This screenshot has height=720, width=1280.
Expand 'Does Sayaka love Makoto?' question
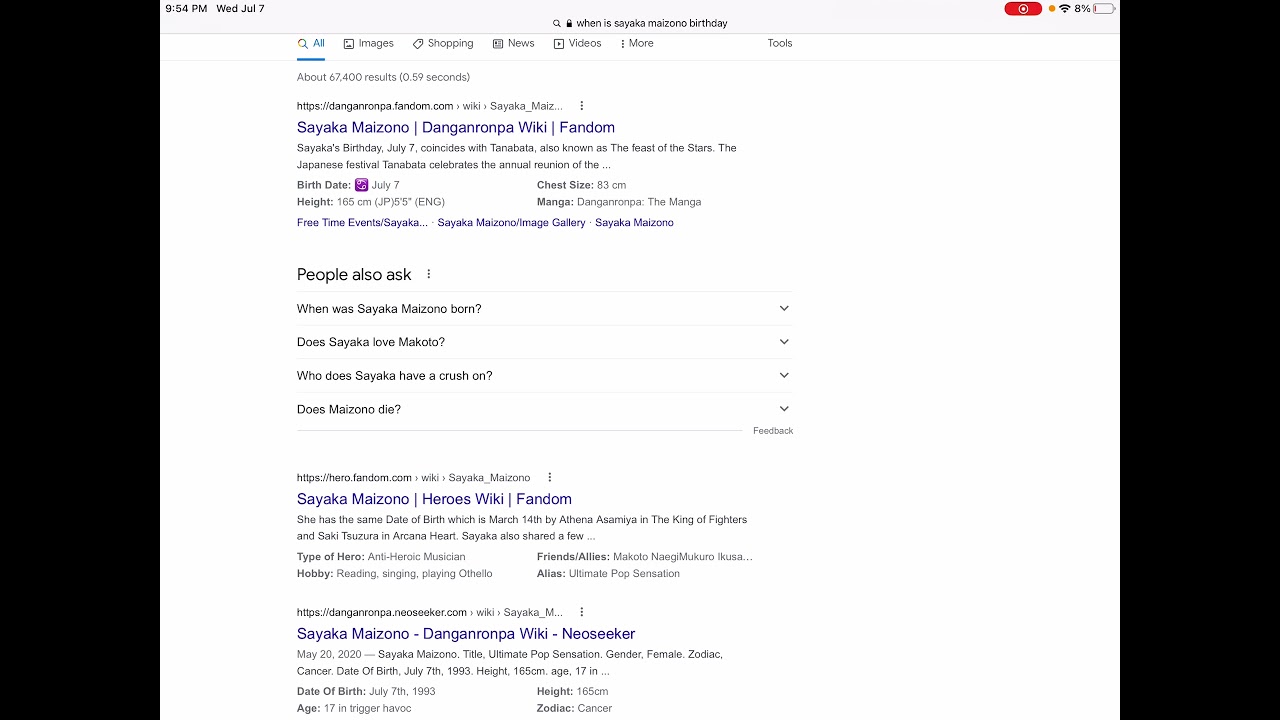[x=544, y=342]
